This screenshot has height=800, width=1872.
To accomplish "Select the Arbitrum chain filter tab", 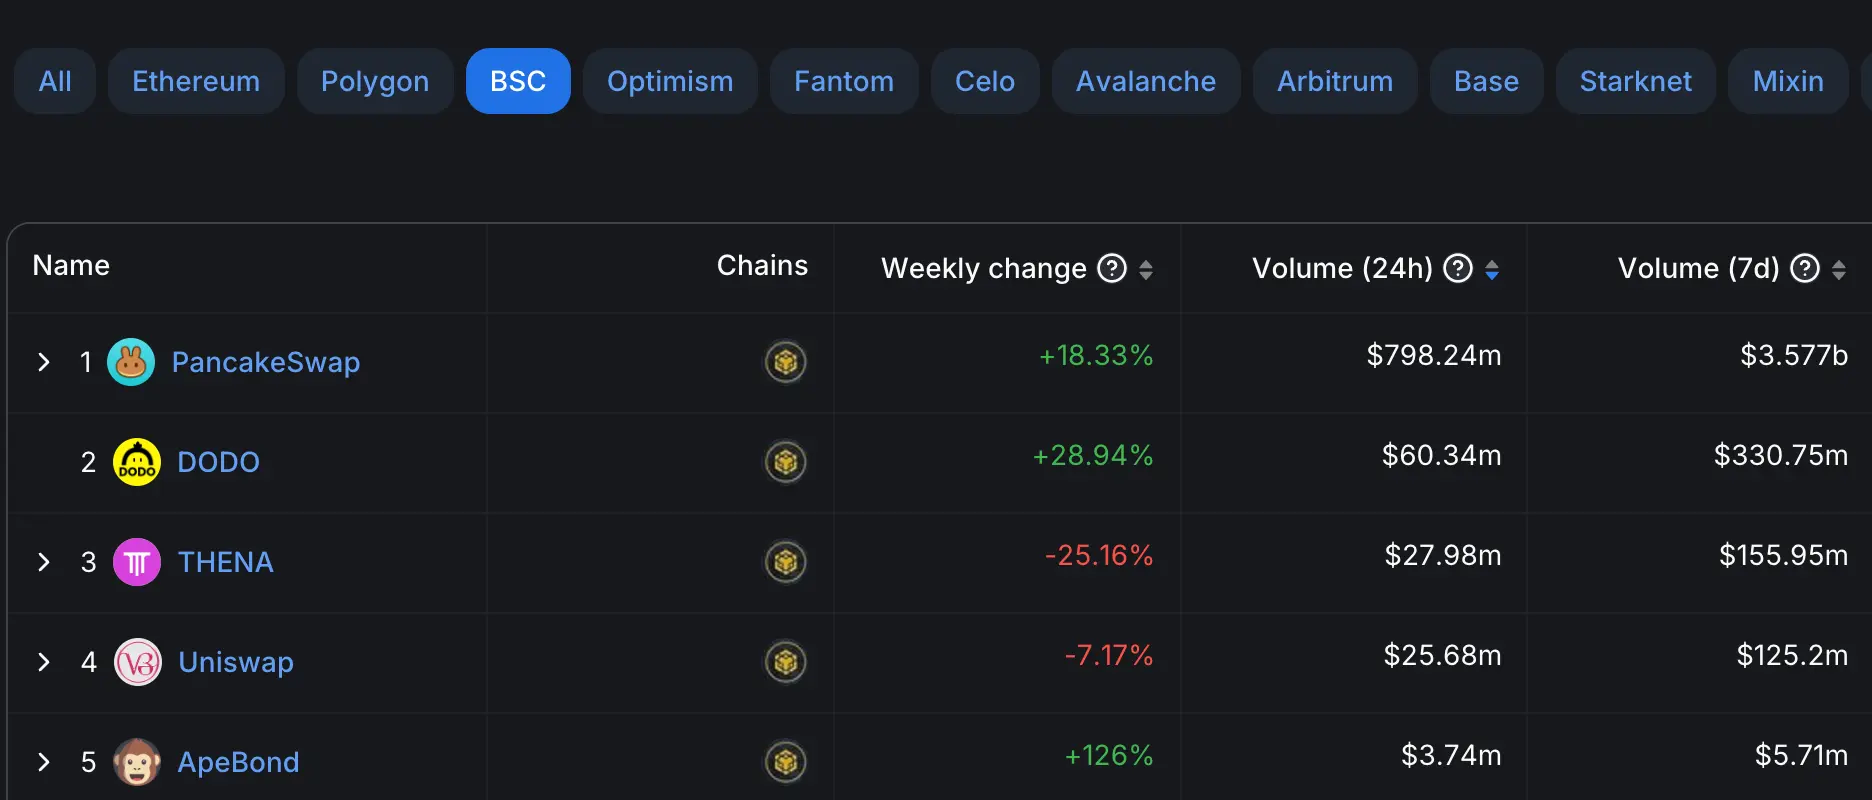I will pyautogui.click(x=1335, y=81).
